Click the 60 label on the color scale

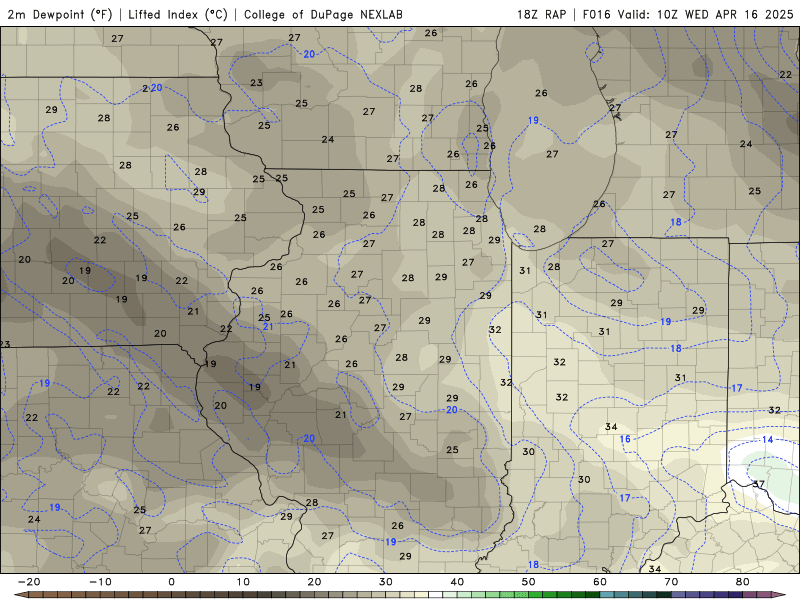pos(600,582)
